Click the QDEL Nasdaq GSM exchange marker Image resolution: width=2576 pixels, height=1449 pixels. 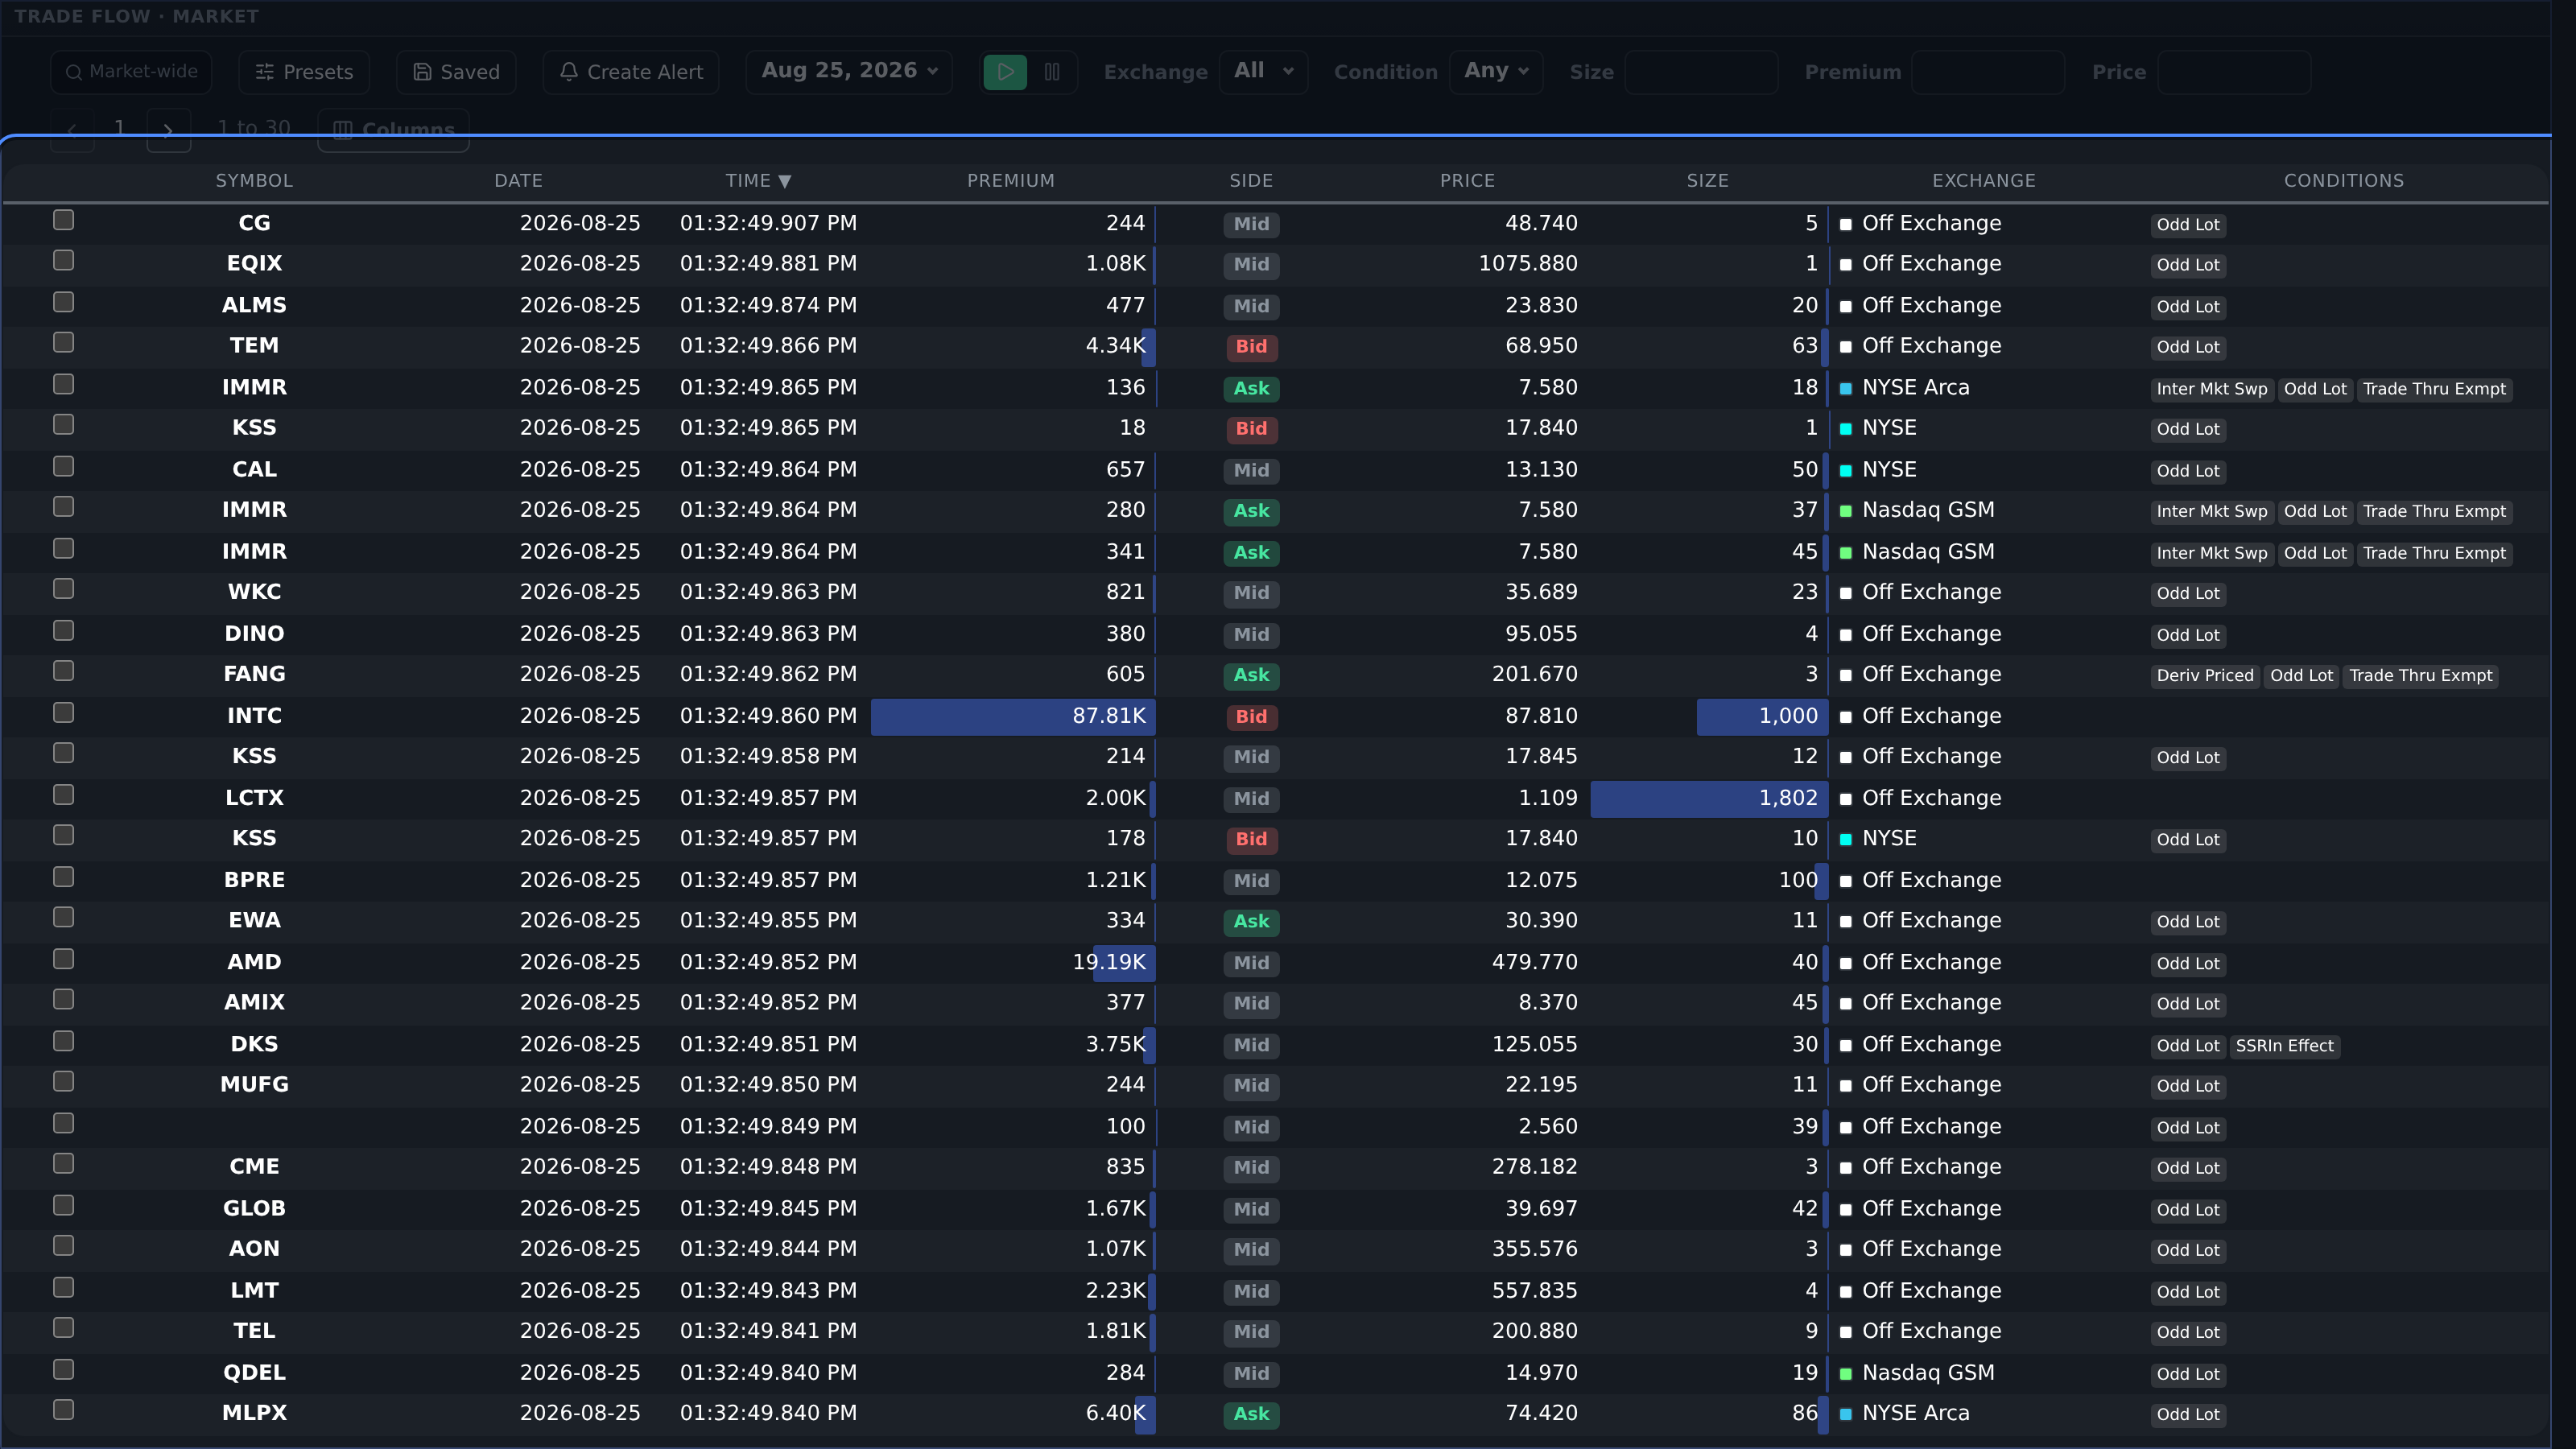click(x=1846, y=1374)
